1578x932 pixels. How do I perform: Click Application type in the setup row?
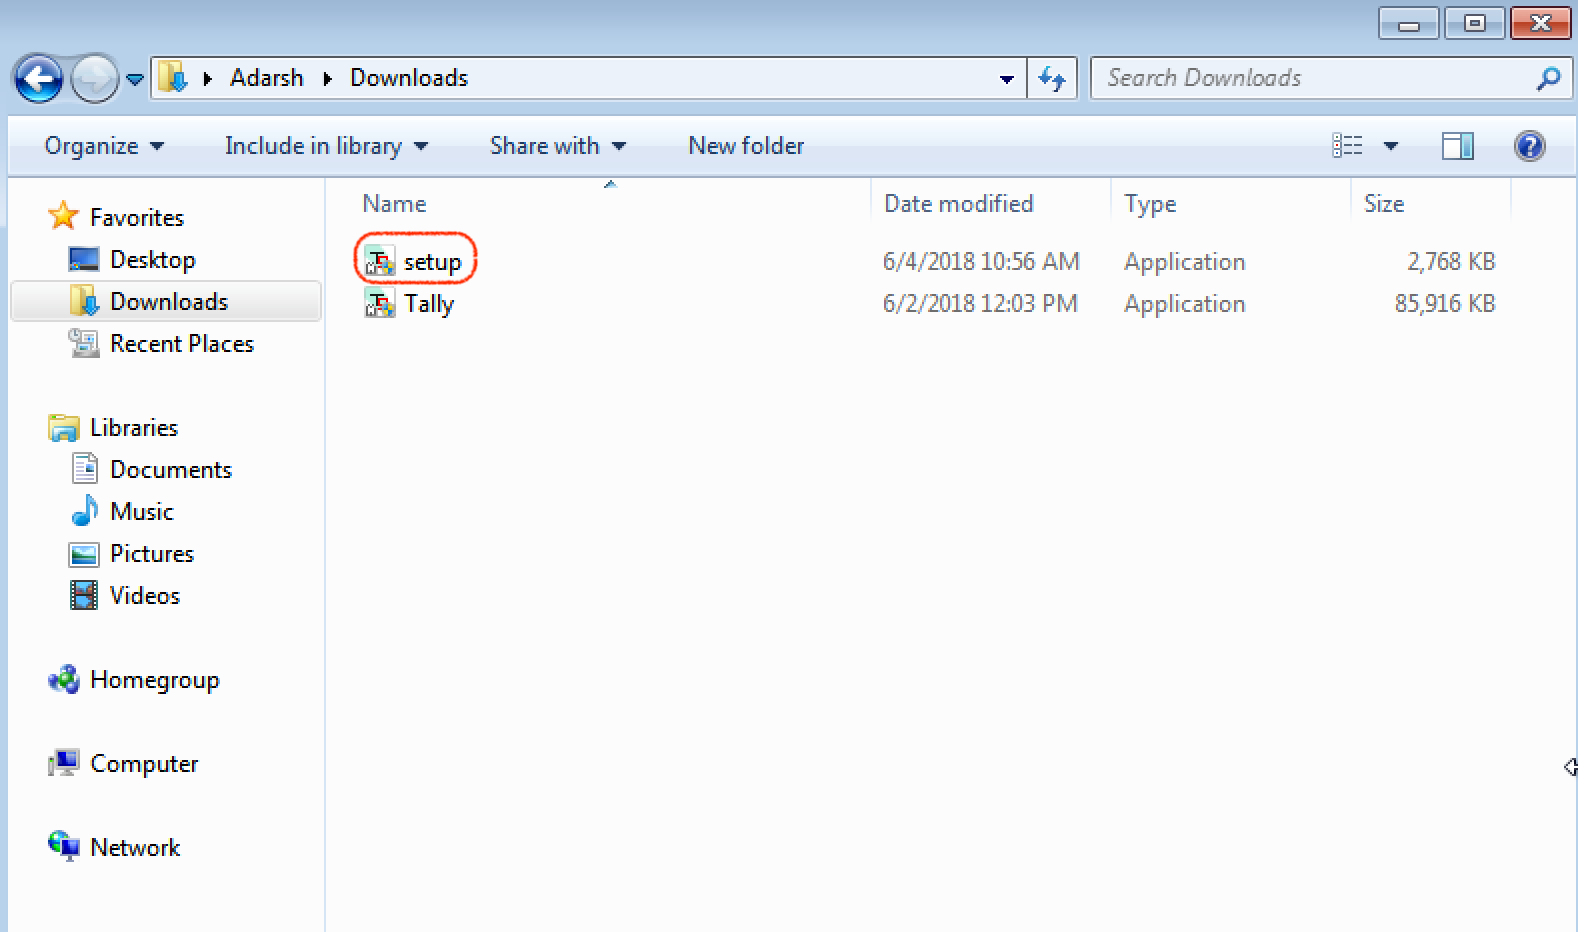(1185, 262)
